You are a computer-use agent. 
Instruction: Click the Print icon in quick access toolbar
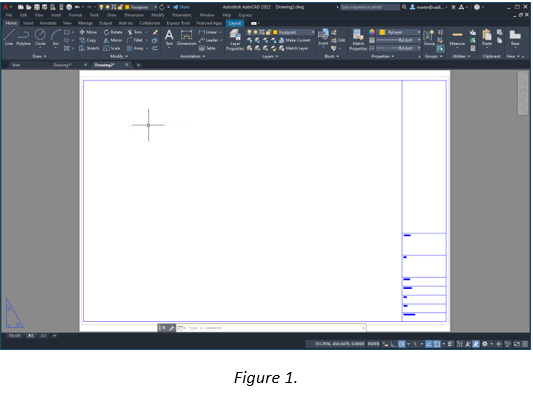pos(69,7)
